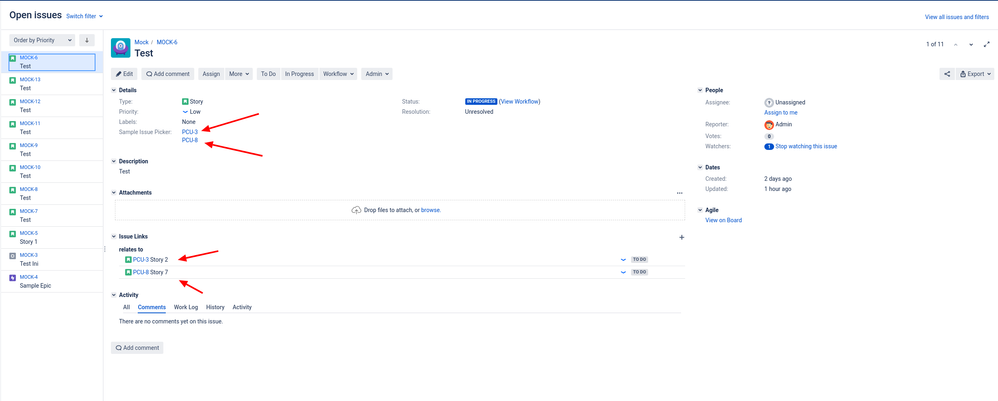Click the MOCK-3 Test Ini issue type icon
This screenshot has width=998, height=401.
click(13, 256)
